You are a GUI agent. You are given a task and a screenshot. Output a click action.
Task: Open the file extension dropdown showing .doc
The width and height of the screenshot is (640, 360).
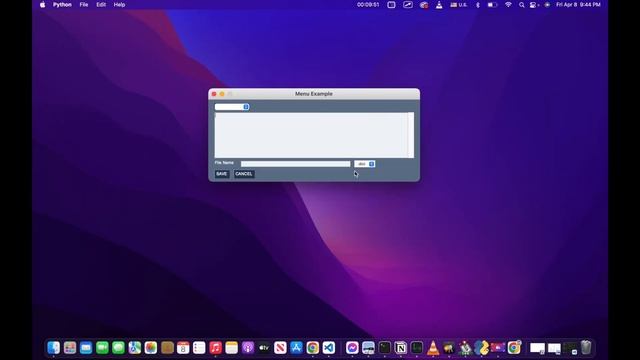coord(364,164)
